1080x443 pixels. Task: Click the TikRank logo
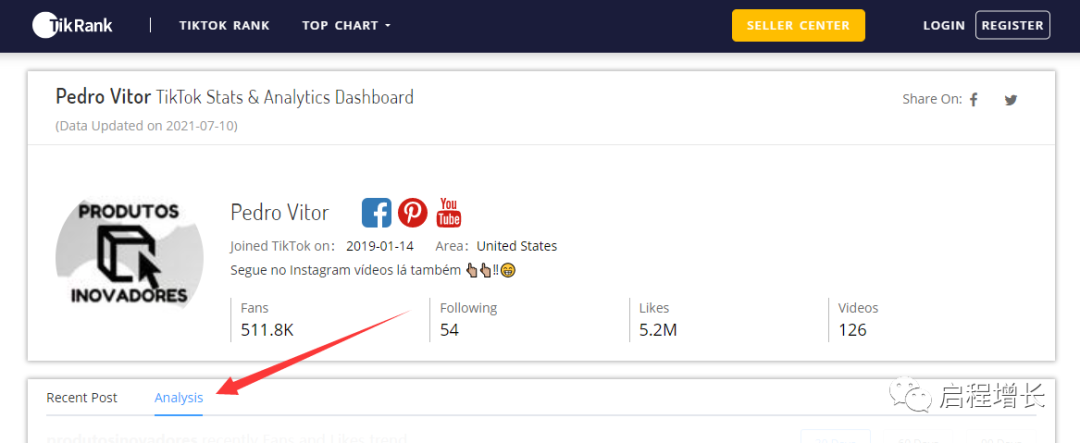(72, 25)
